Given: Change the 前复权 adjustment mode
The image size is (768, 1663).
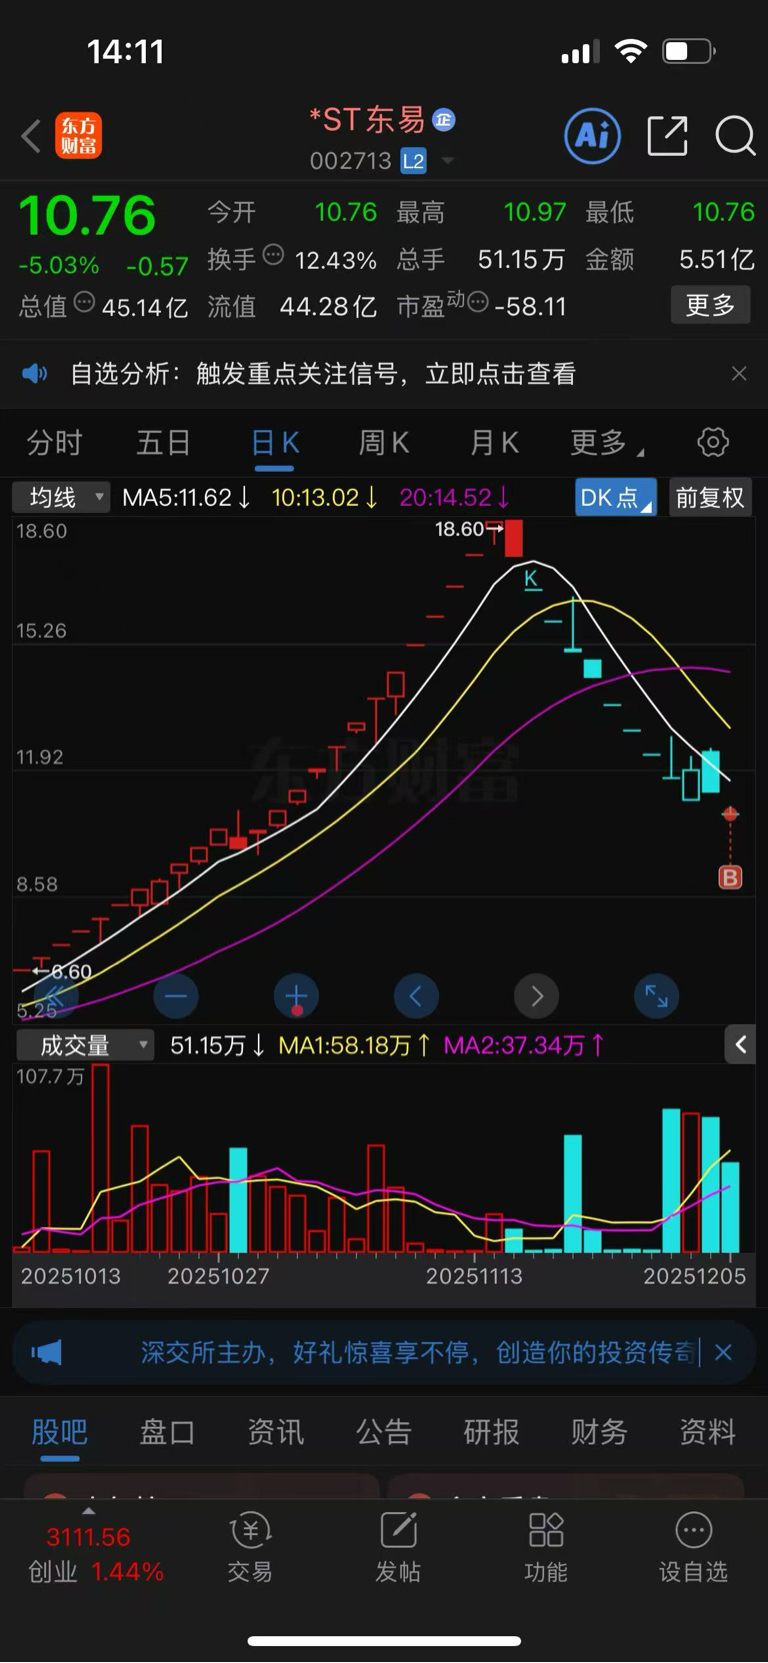Looking at the screenshot, I should point(710,497).
